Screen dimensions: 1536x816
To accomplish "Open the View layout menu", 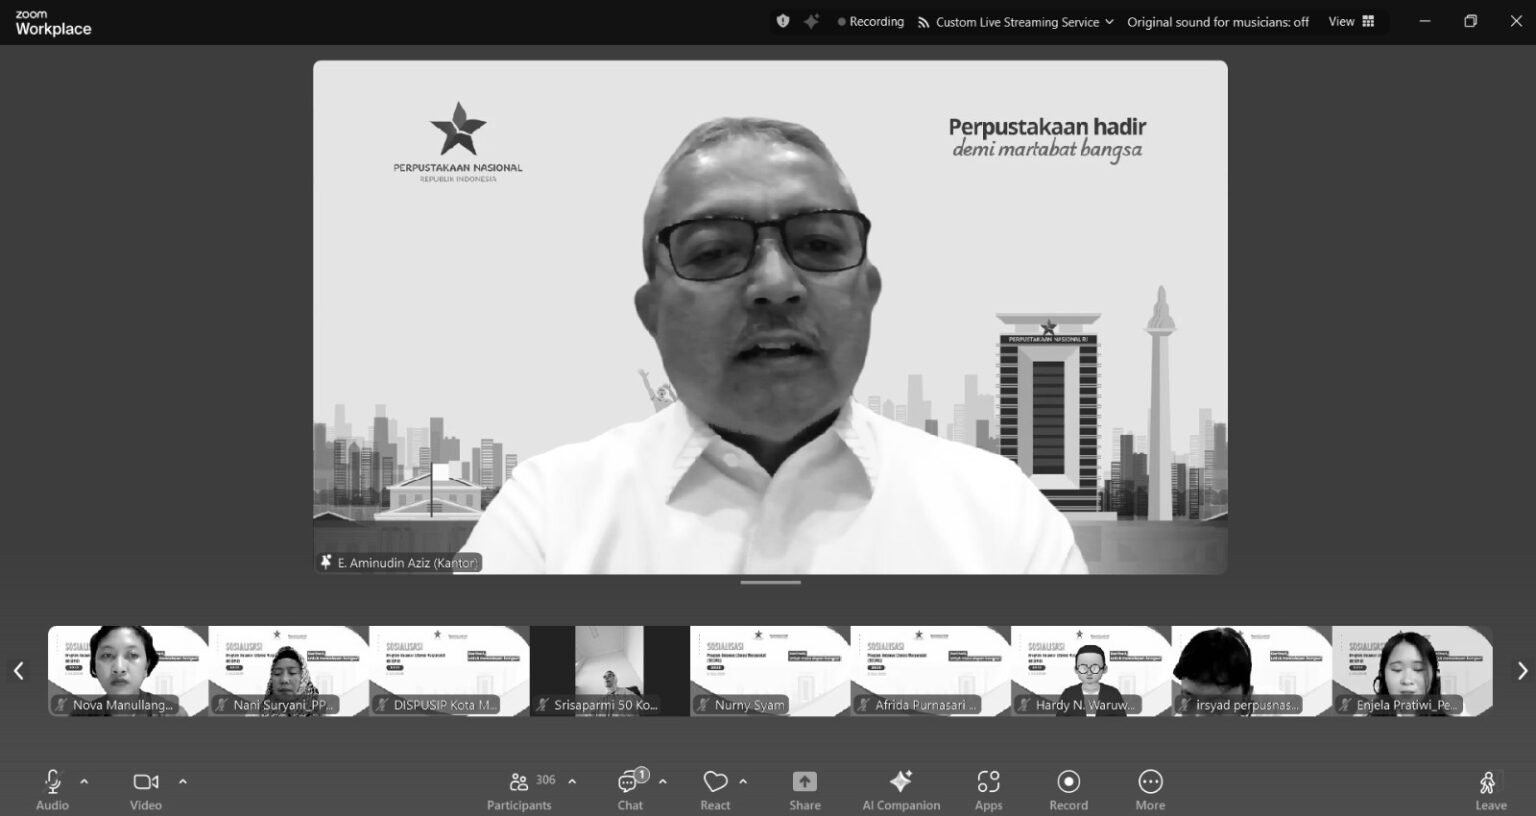I will click(1351, 21).
